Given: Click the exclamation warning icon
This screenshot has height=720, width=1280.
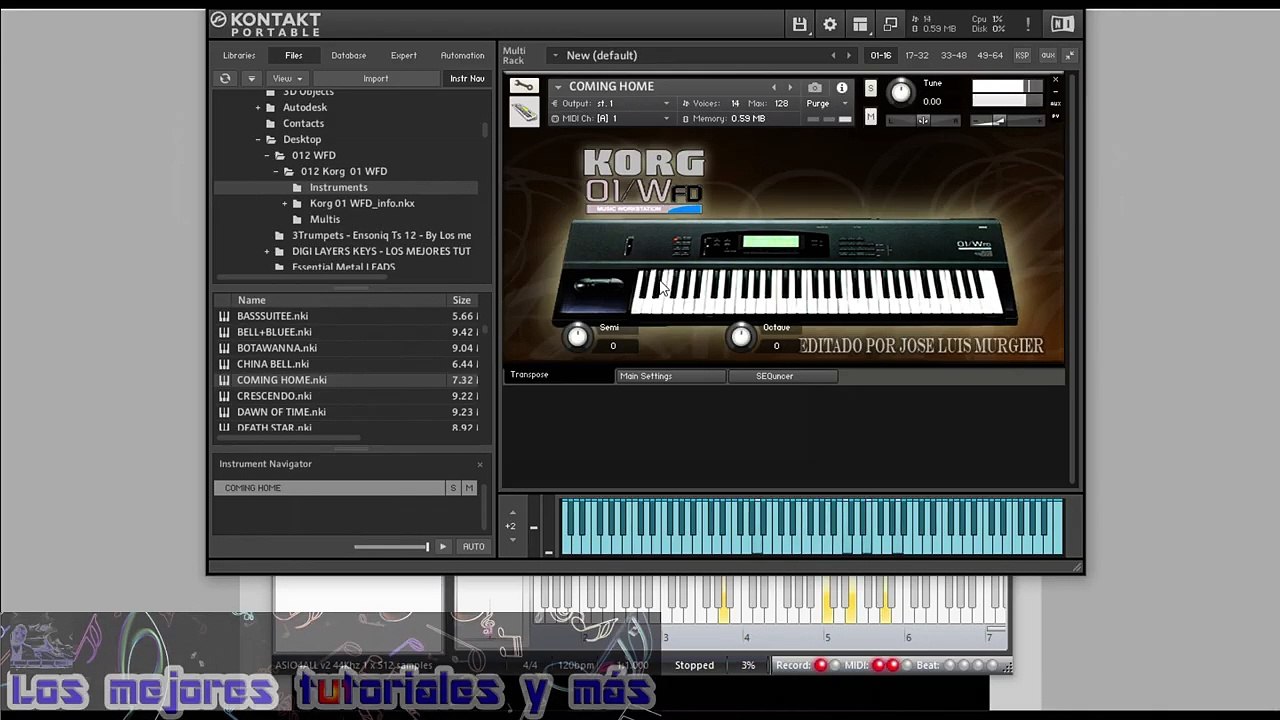Looking at the screenshot, I should click(1027, 25).
